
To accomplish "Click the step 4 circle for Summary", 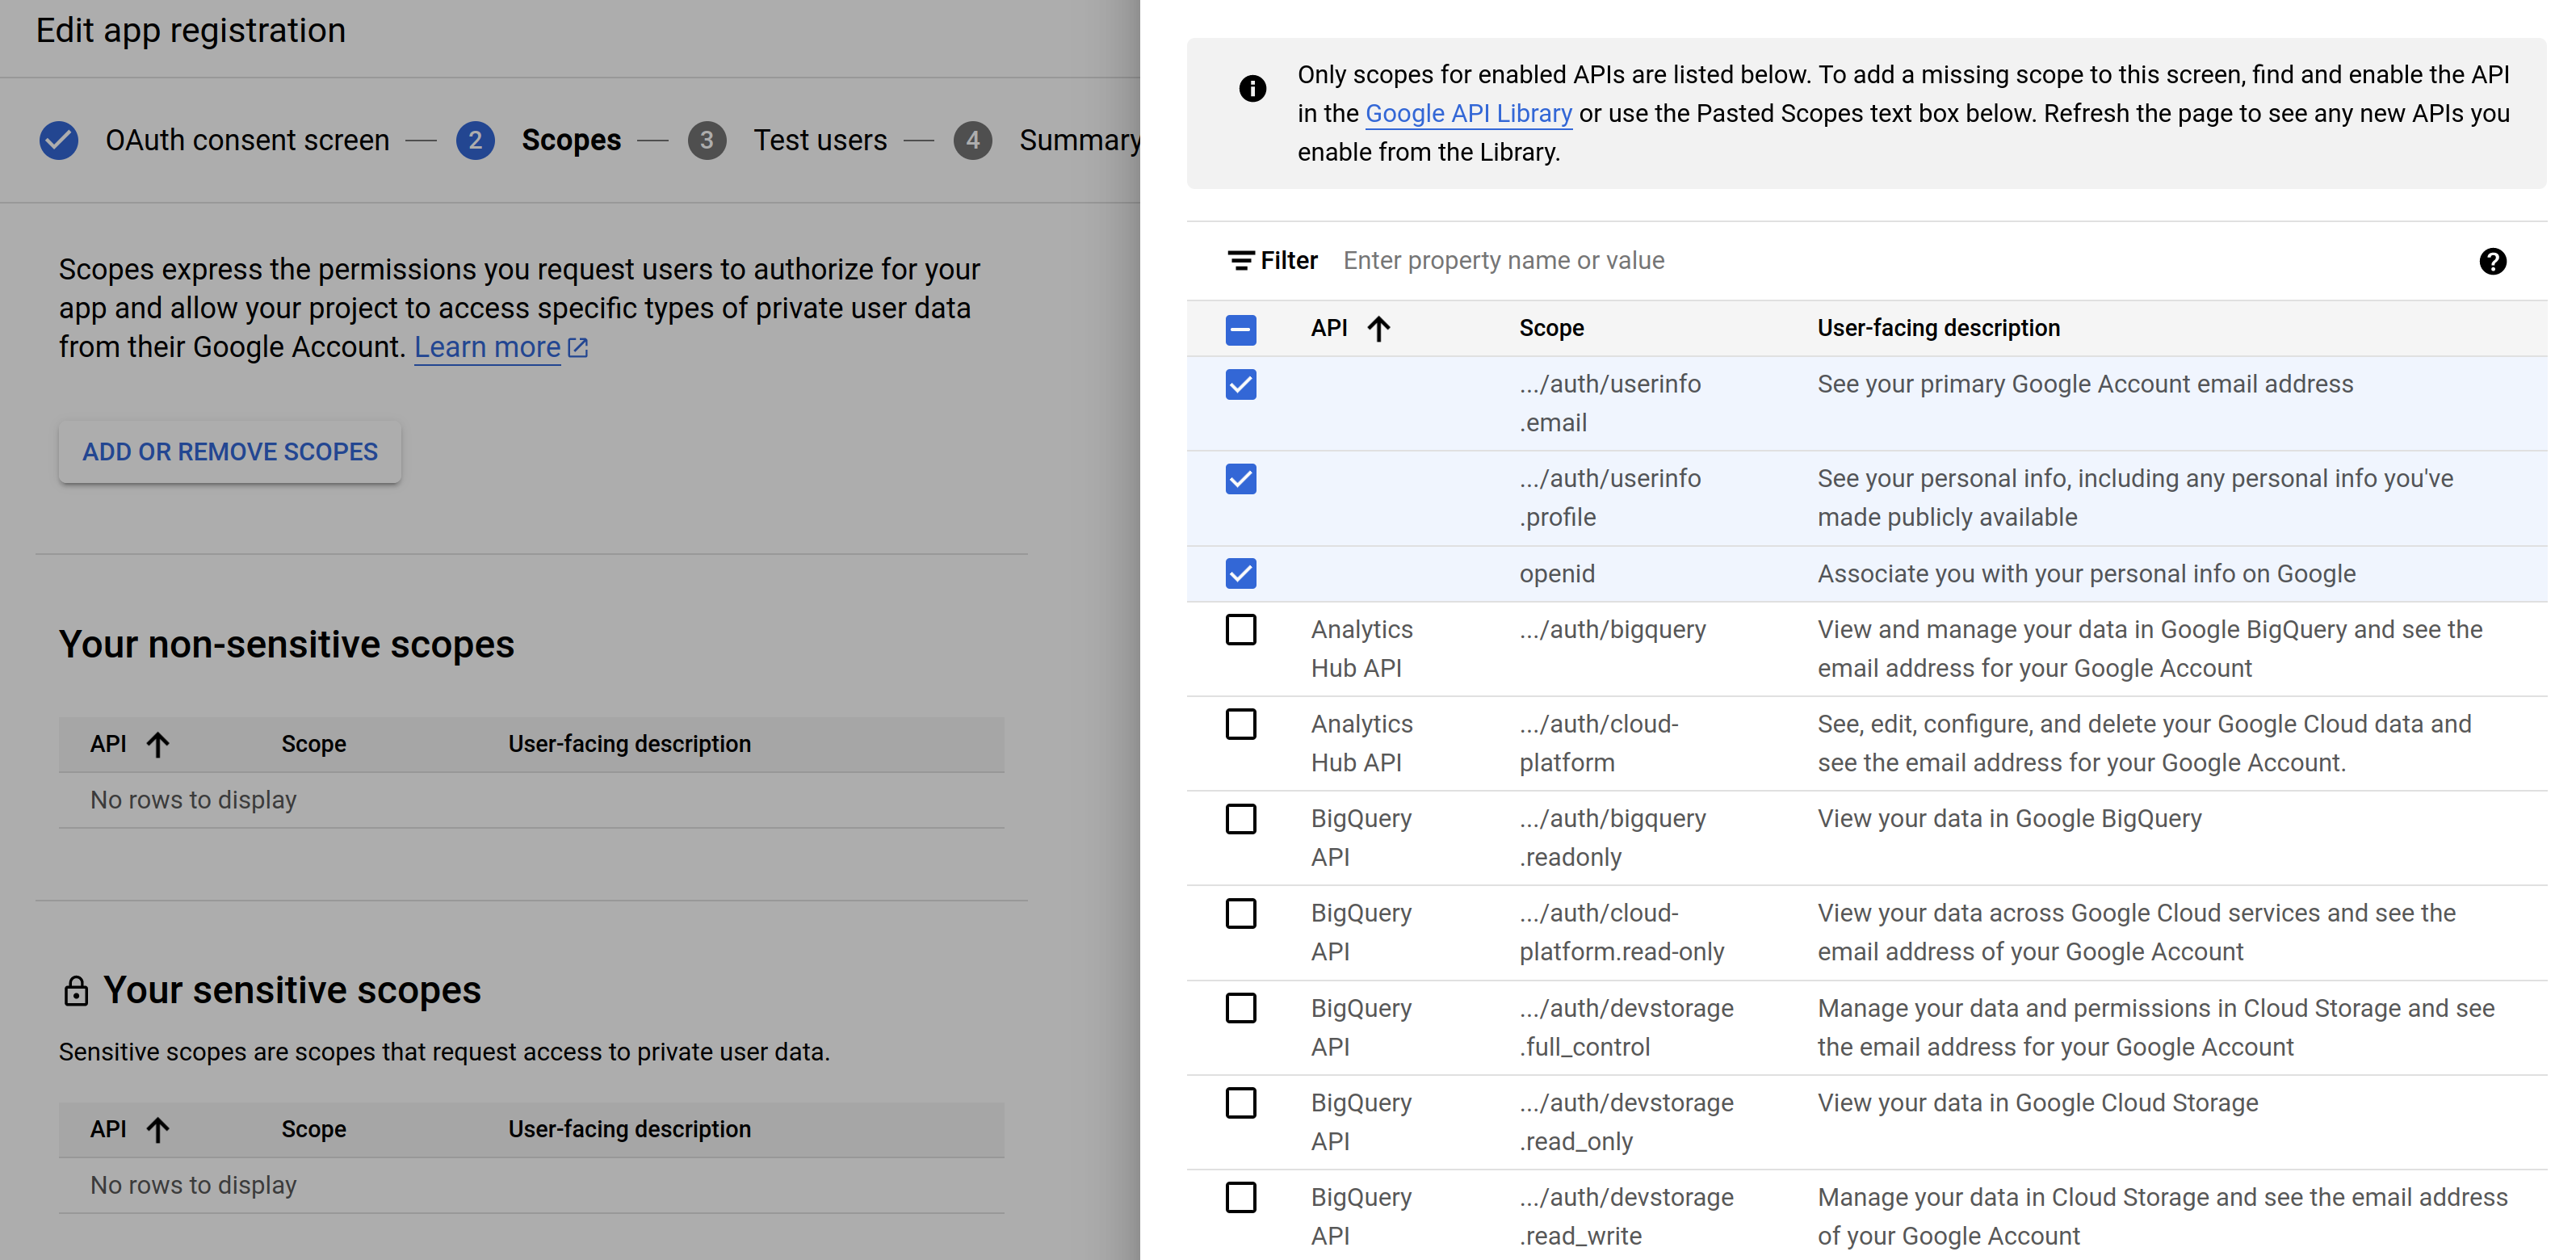I will [972, 140].
